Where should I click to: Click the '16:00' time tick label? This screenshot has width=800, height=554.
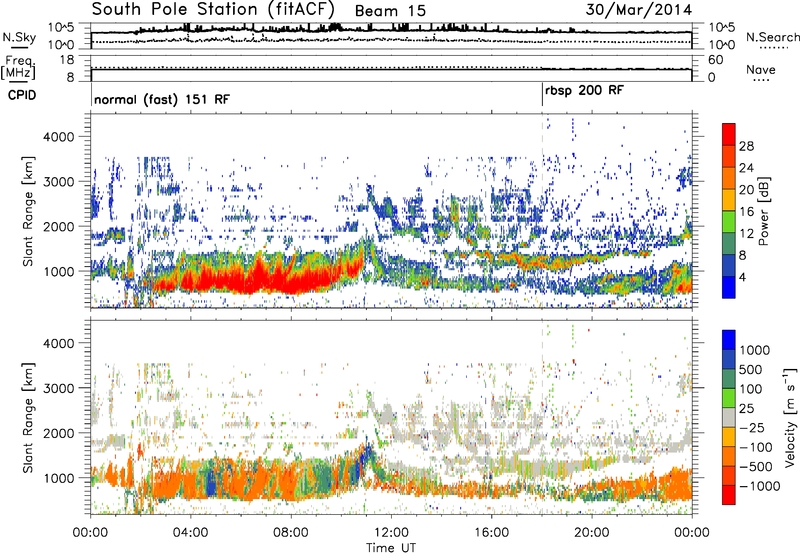[x=491, y=533]
